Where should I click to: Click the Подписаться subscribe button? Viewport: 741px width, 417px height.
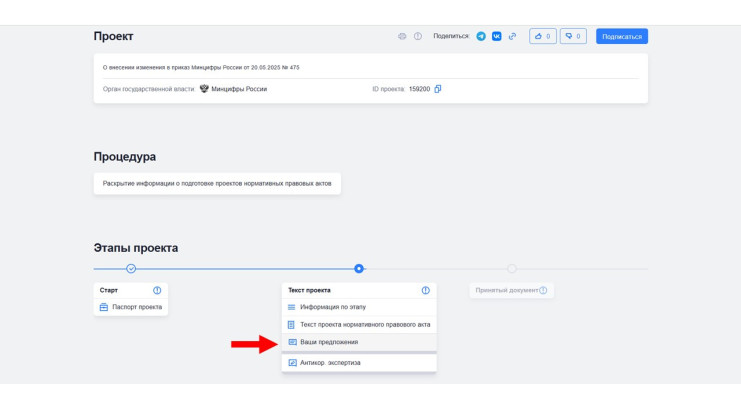621,36
